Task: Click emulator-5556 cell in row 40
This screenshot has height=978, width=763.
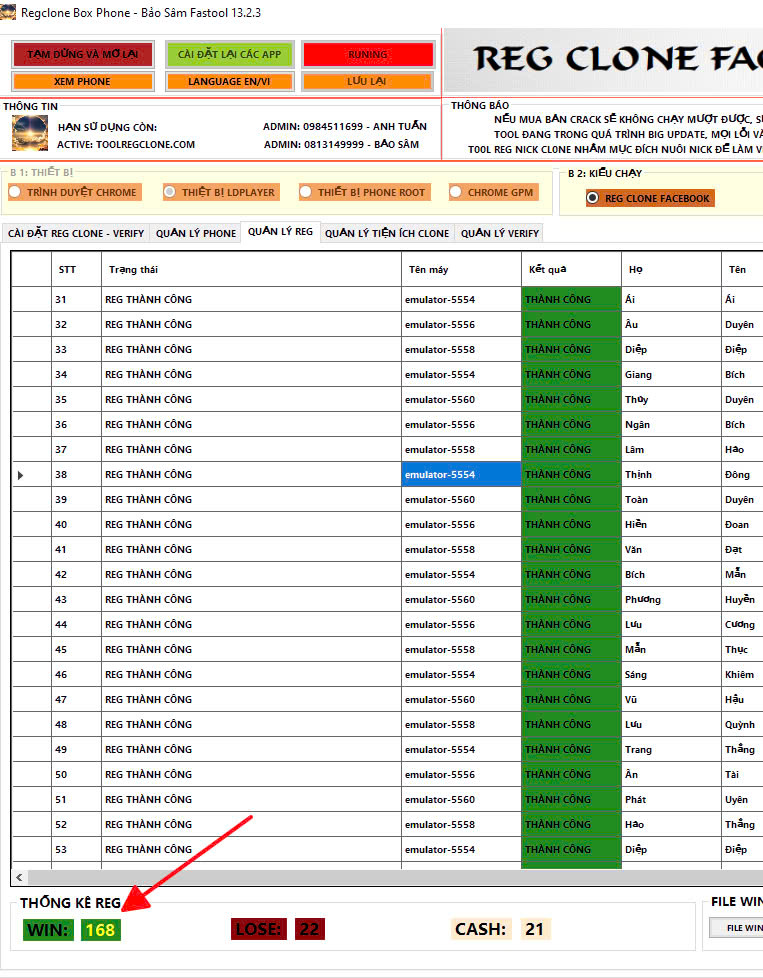Action: click(x=461, y=525)
